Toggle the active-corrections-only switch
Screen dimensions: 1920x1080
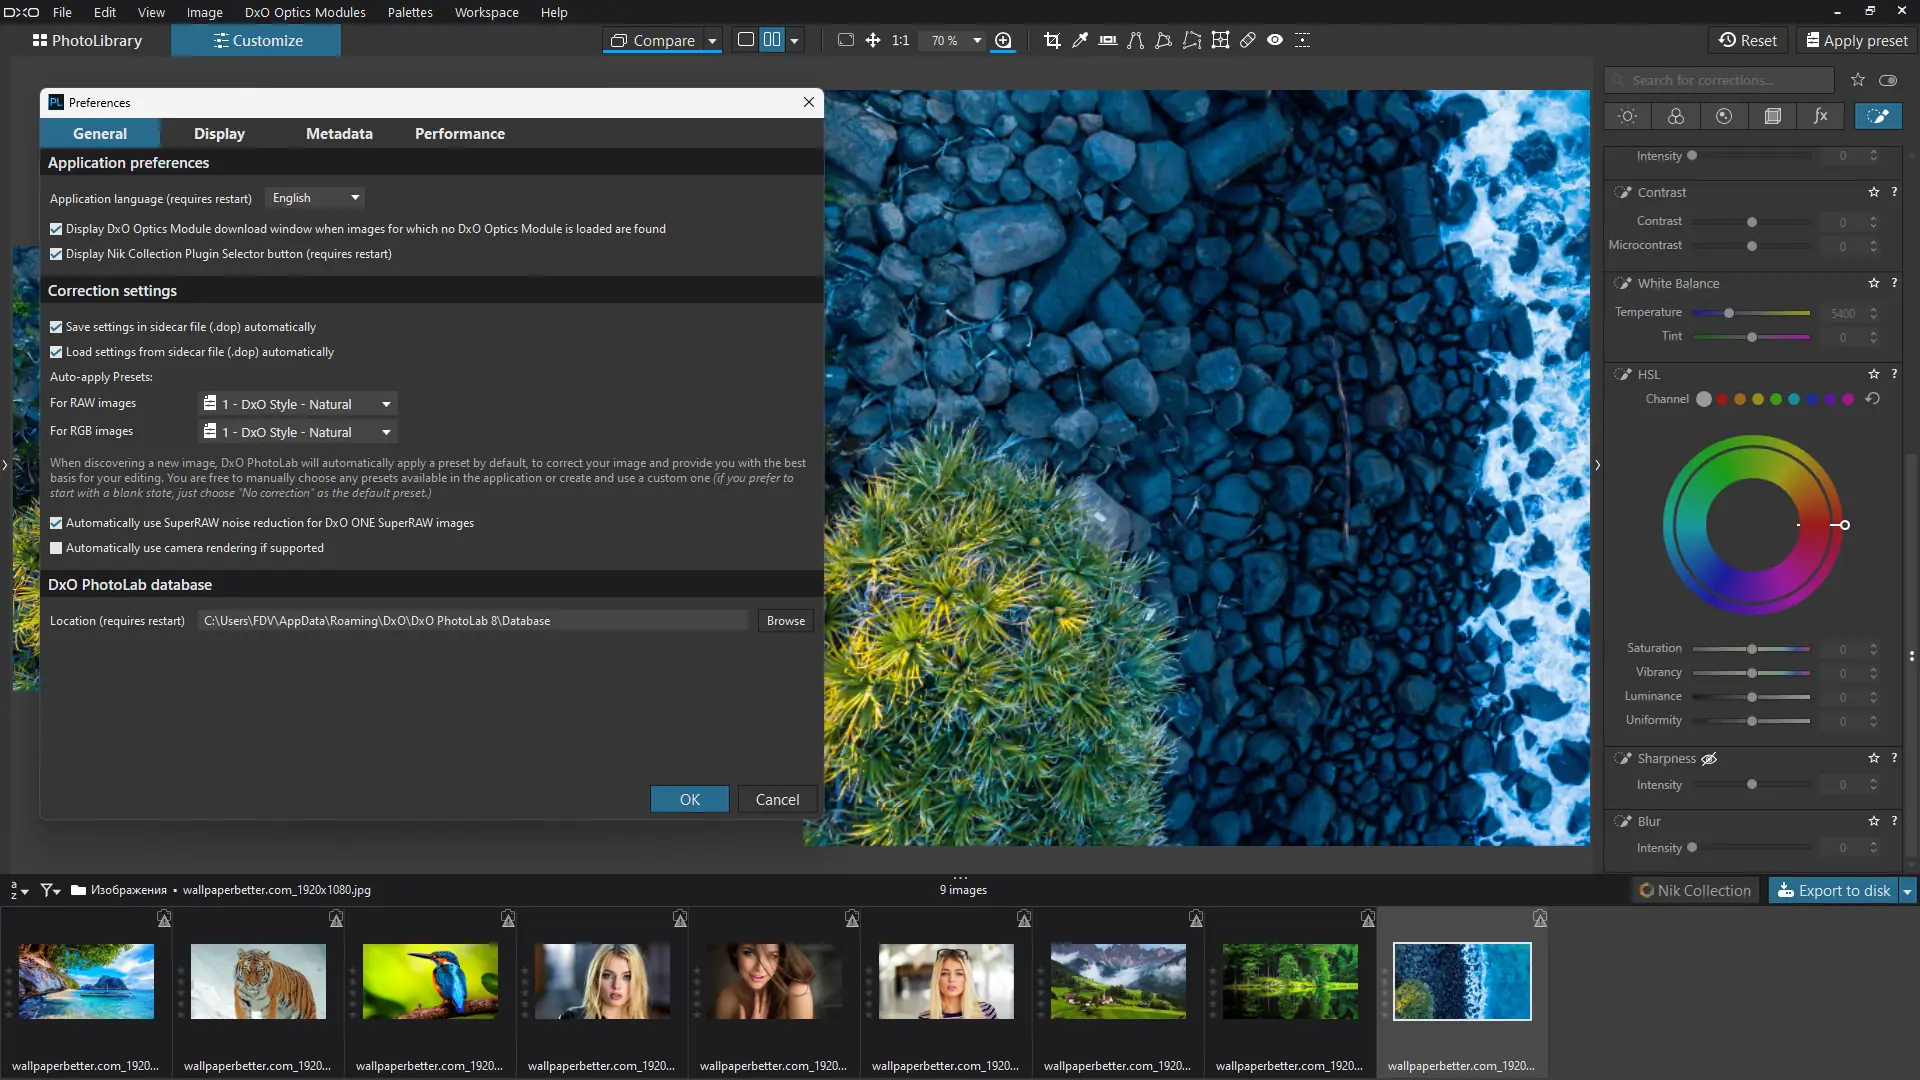1888,80
